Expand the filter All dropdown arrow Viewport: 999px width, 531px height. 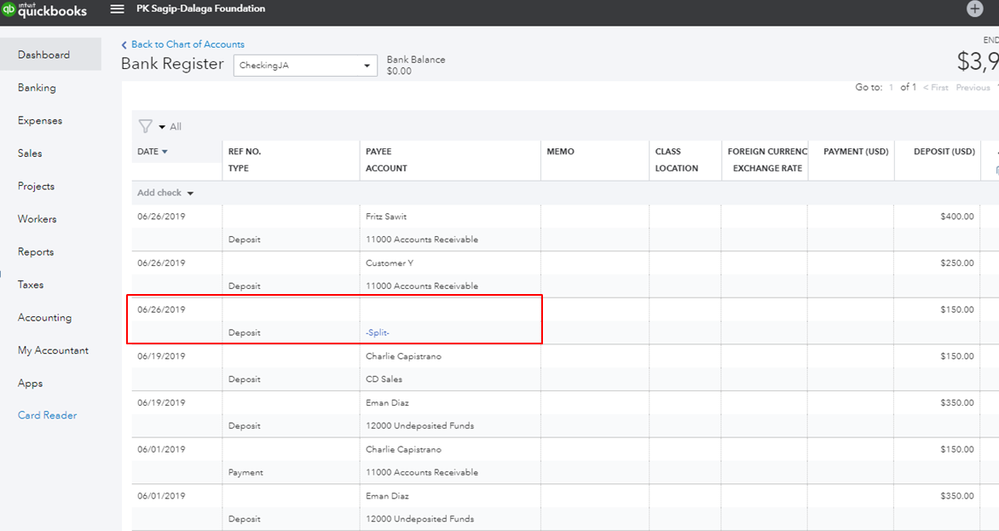tap(162, 127)
